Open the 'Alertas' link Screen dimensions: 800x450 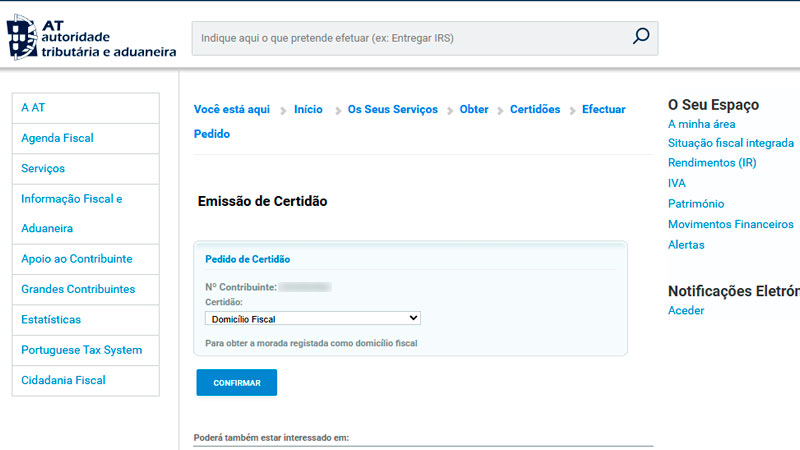(x=686, y=245)
